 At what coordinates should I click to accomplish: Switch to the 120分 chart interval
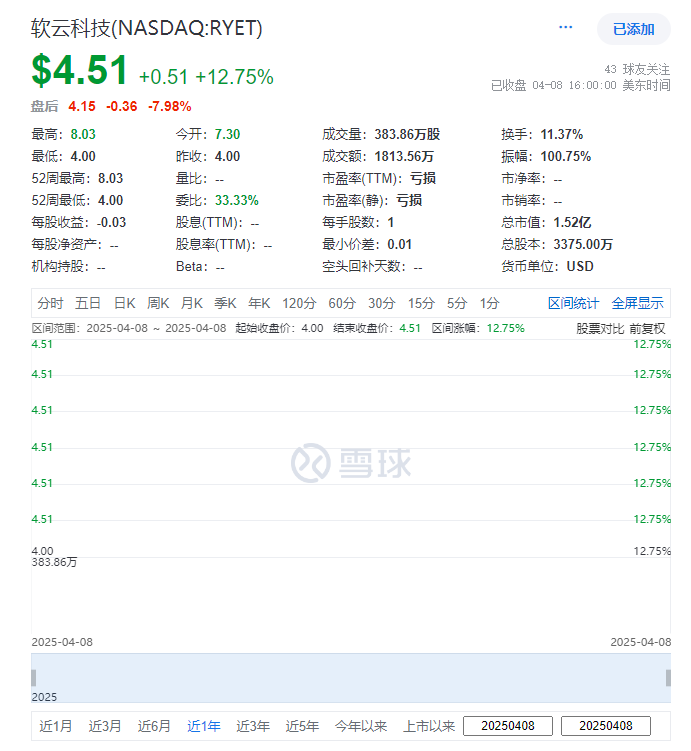pos(299,303)
